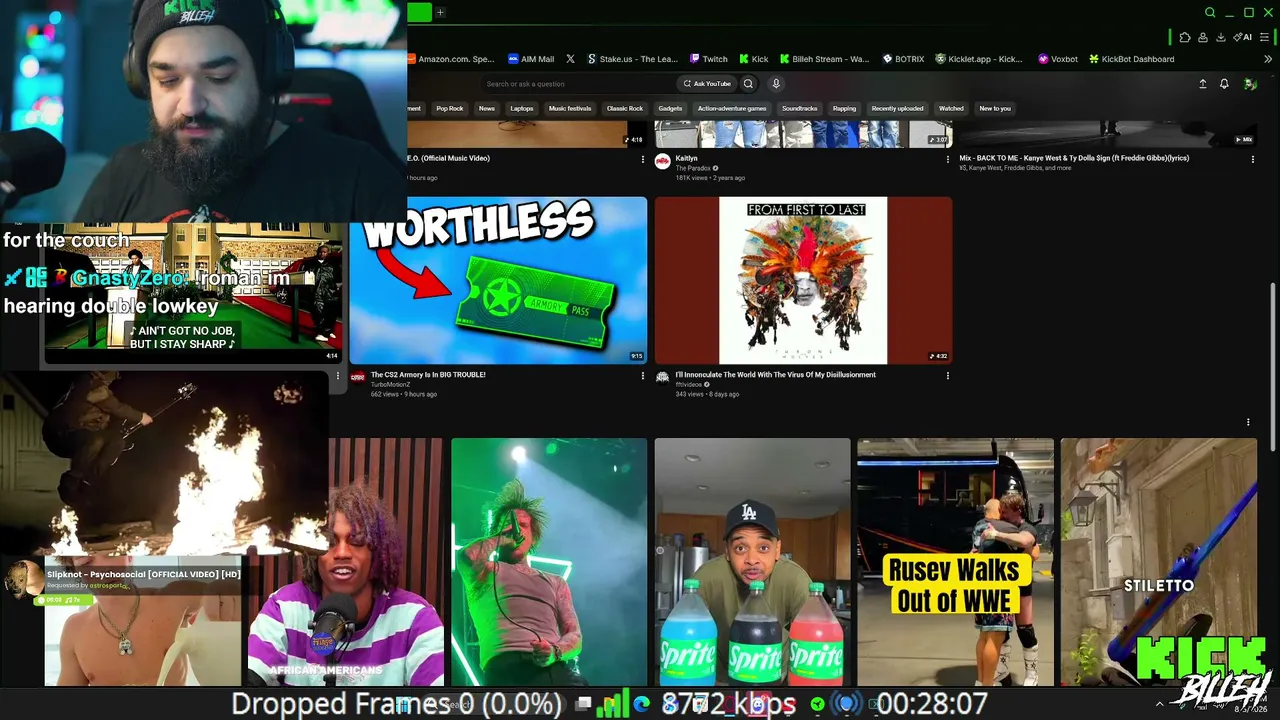Select the Rapping filter chip
1280x720 pixels.
tap(845, 108)
